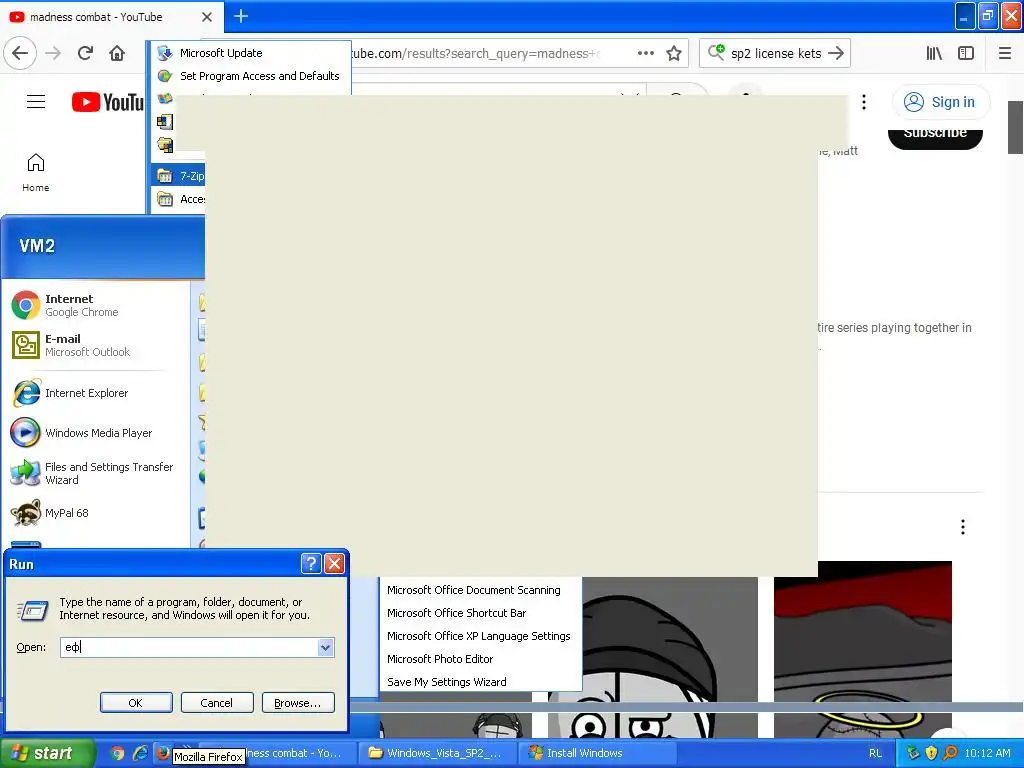This screenshot has height=768, width=1024.
Task: Click the Windows start button
Action: [x=46, y=753]
